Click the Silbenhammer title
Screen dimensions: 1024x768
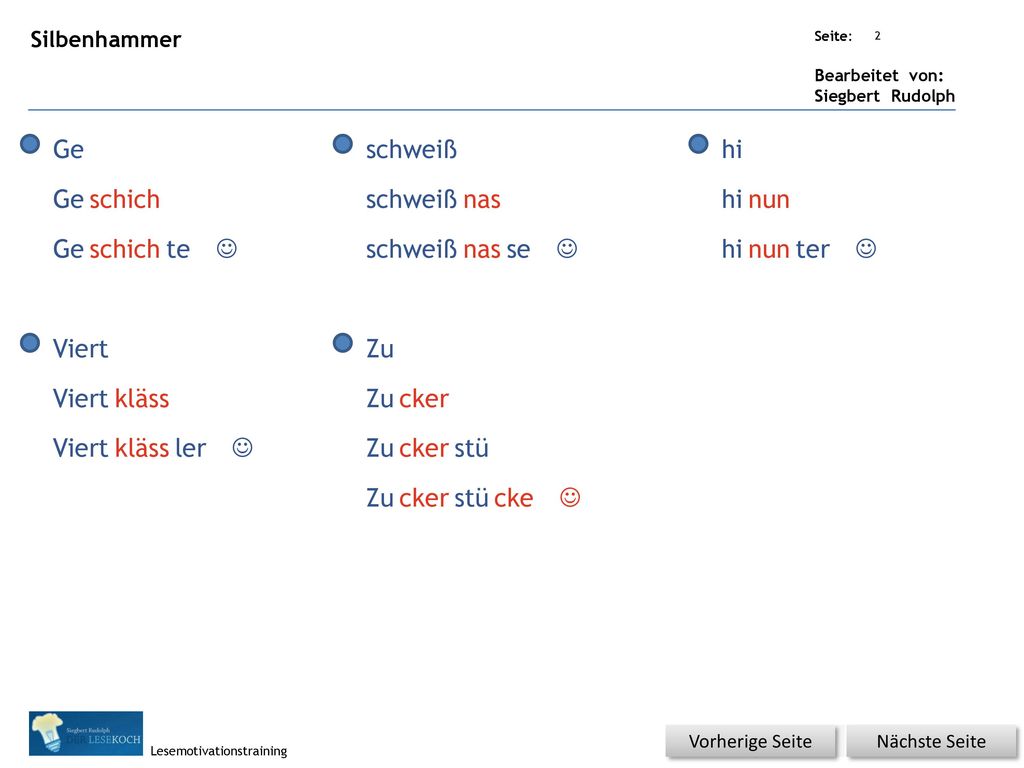[x=106, y=39]
